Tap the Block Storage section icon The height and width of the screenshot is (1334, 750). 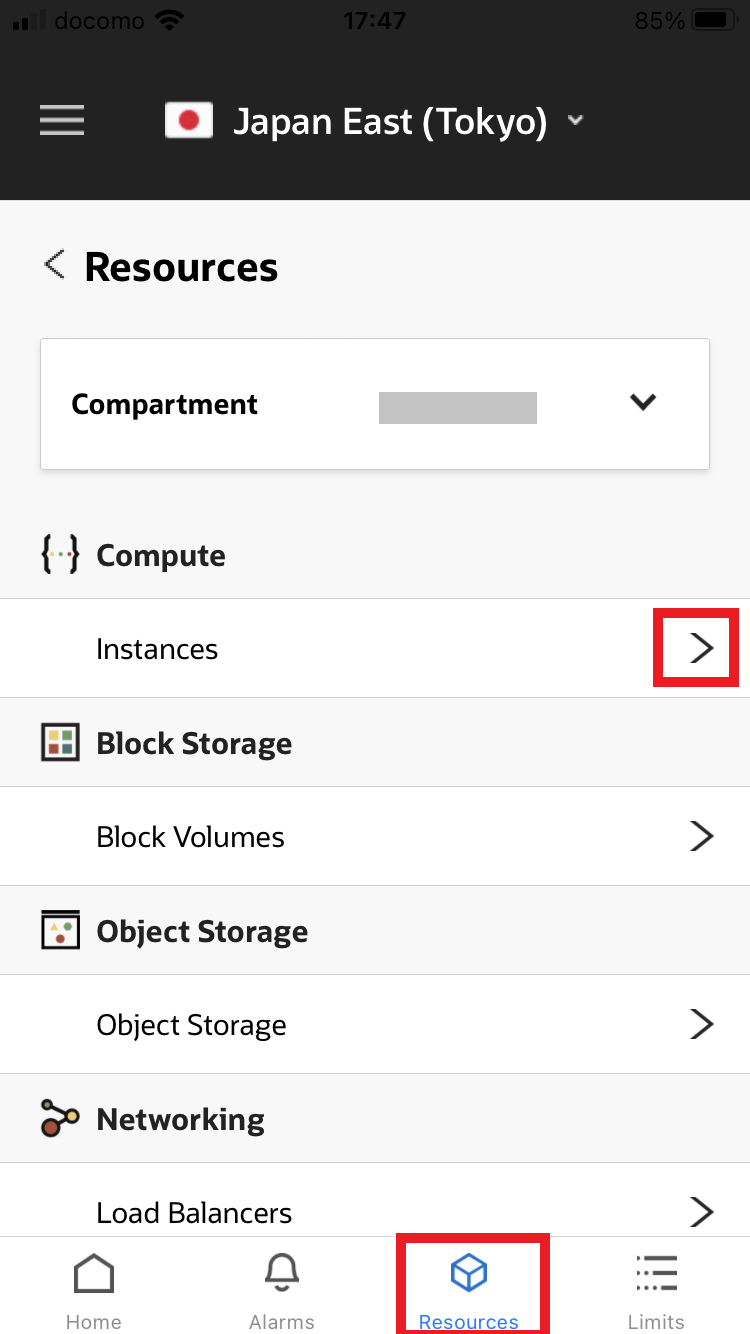[60, 743]
